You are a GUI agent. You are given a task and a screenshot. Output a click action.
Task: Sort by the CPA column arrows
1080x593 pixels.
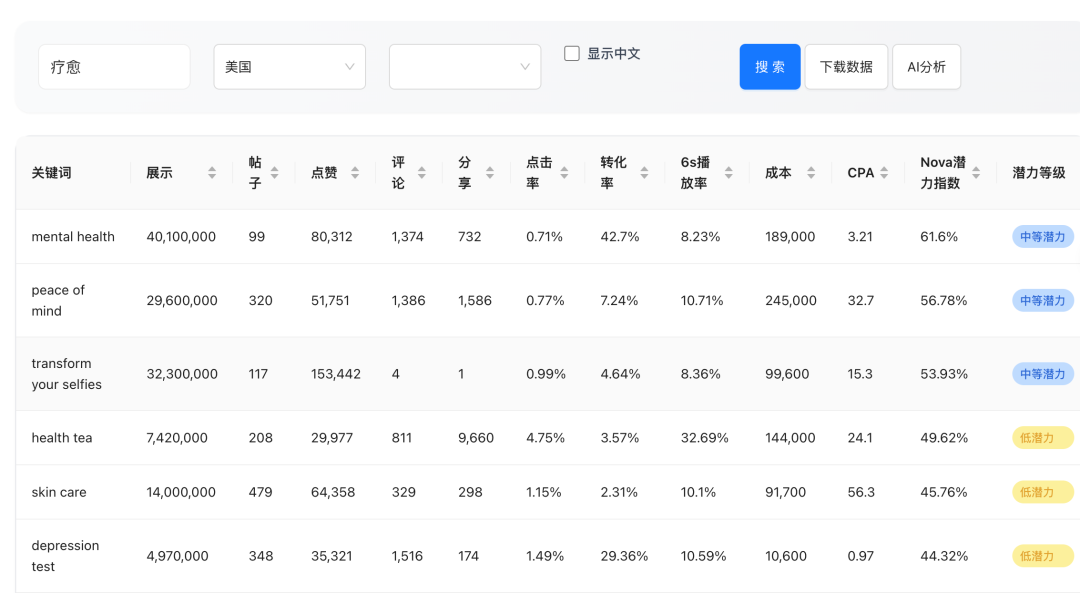884,173
